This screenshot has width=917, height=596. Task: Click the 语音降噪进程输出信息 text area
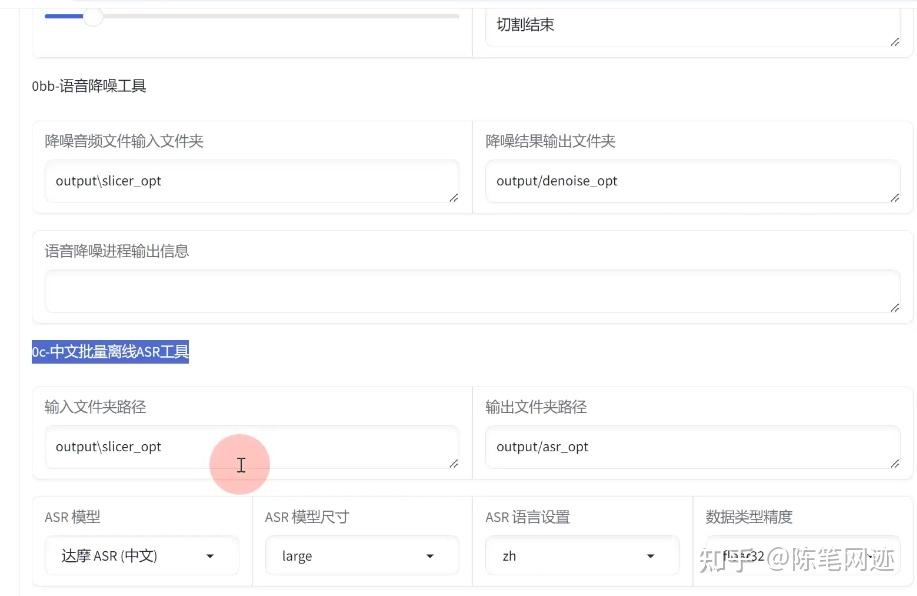[470, 291]
